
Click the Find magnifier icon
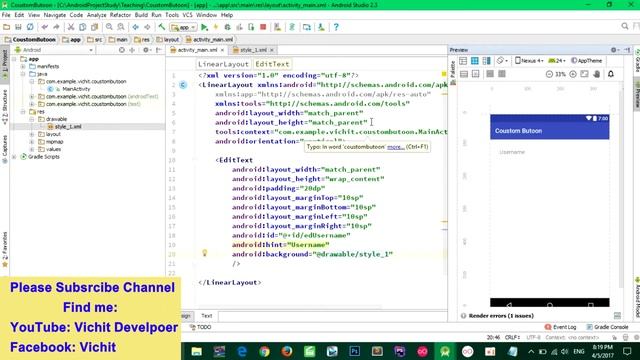pos(109,27)
